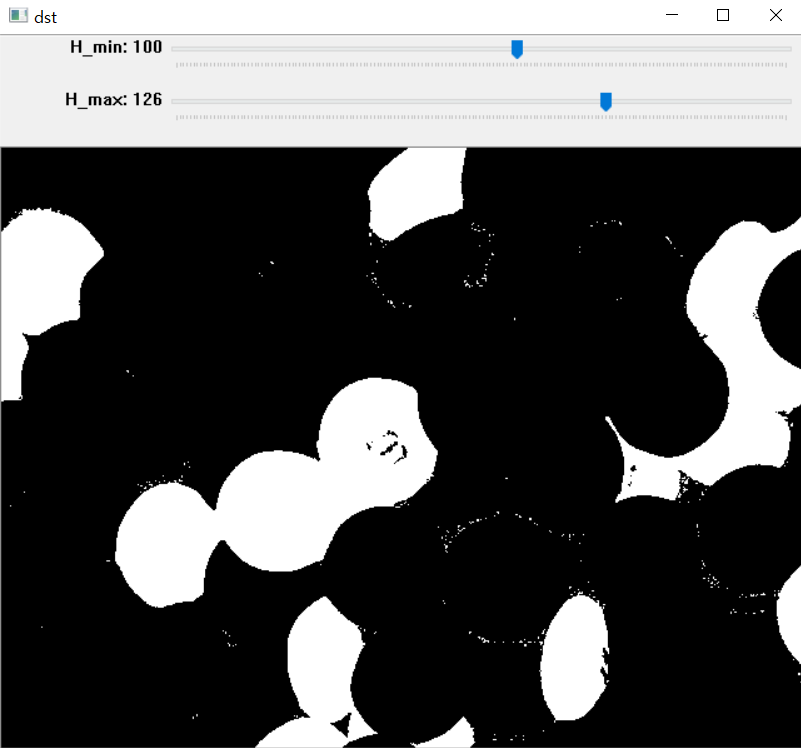Click the H_max: 126 label
The width and height of the screenshot is (801, 748).
point(113,100)
